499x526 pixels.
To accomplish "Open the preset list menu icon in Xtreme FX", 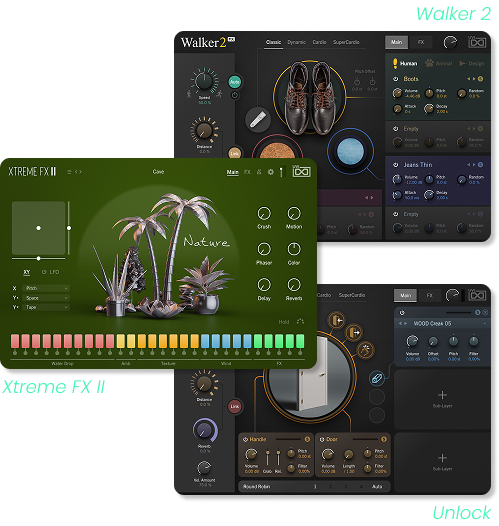I will (69, 172).
